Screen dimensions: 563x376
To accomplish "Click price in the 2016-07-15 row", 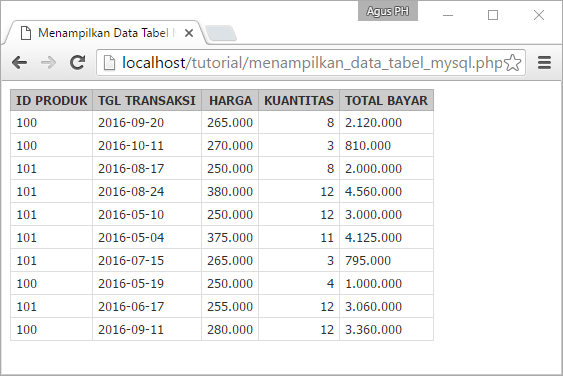I will [x=230, y=260].
